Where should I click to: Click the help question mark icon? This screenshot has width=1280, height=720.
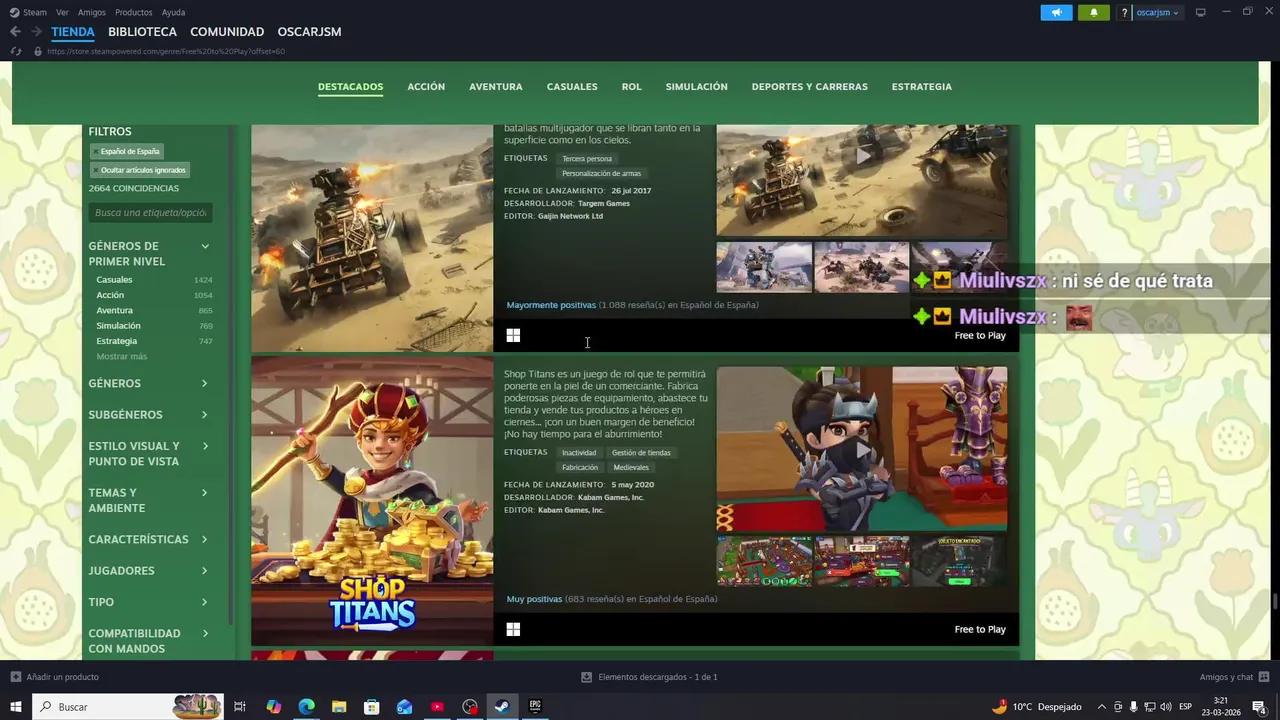pyautogui.click(x=1124, y=12)
